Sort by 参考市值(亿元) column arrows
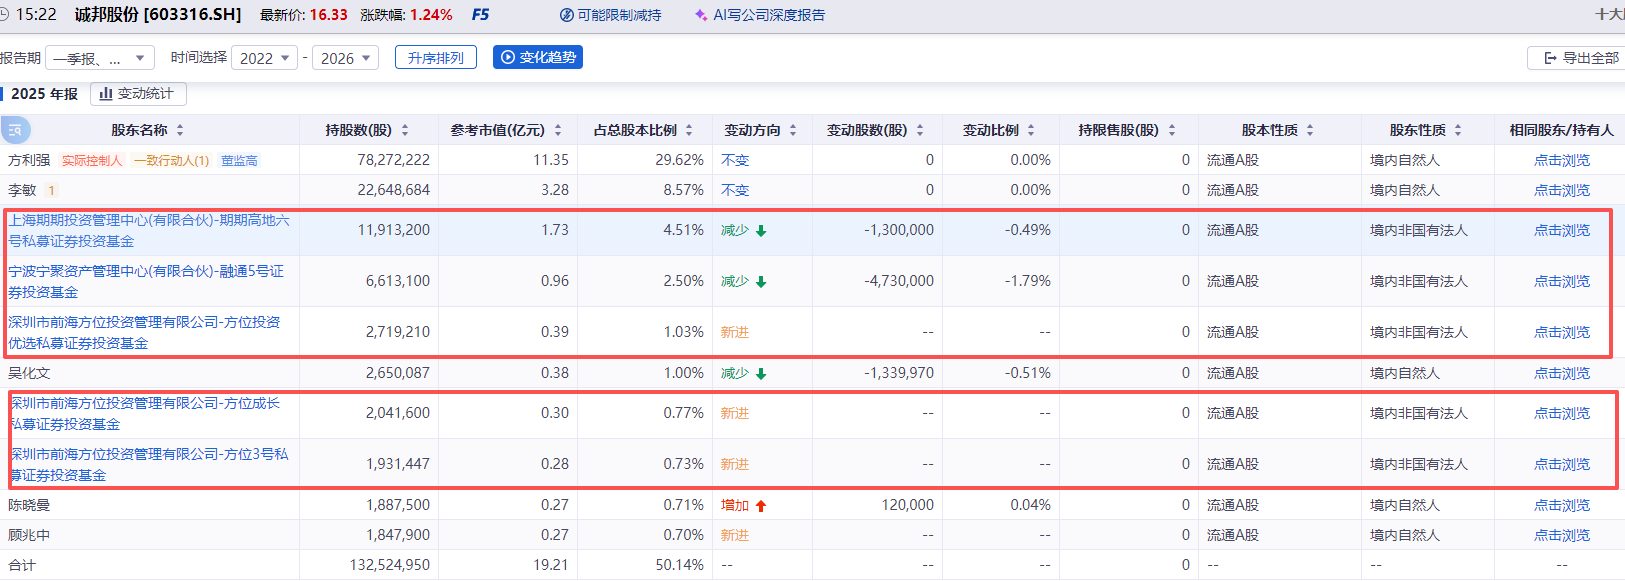 click(x=558, y=130)
